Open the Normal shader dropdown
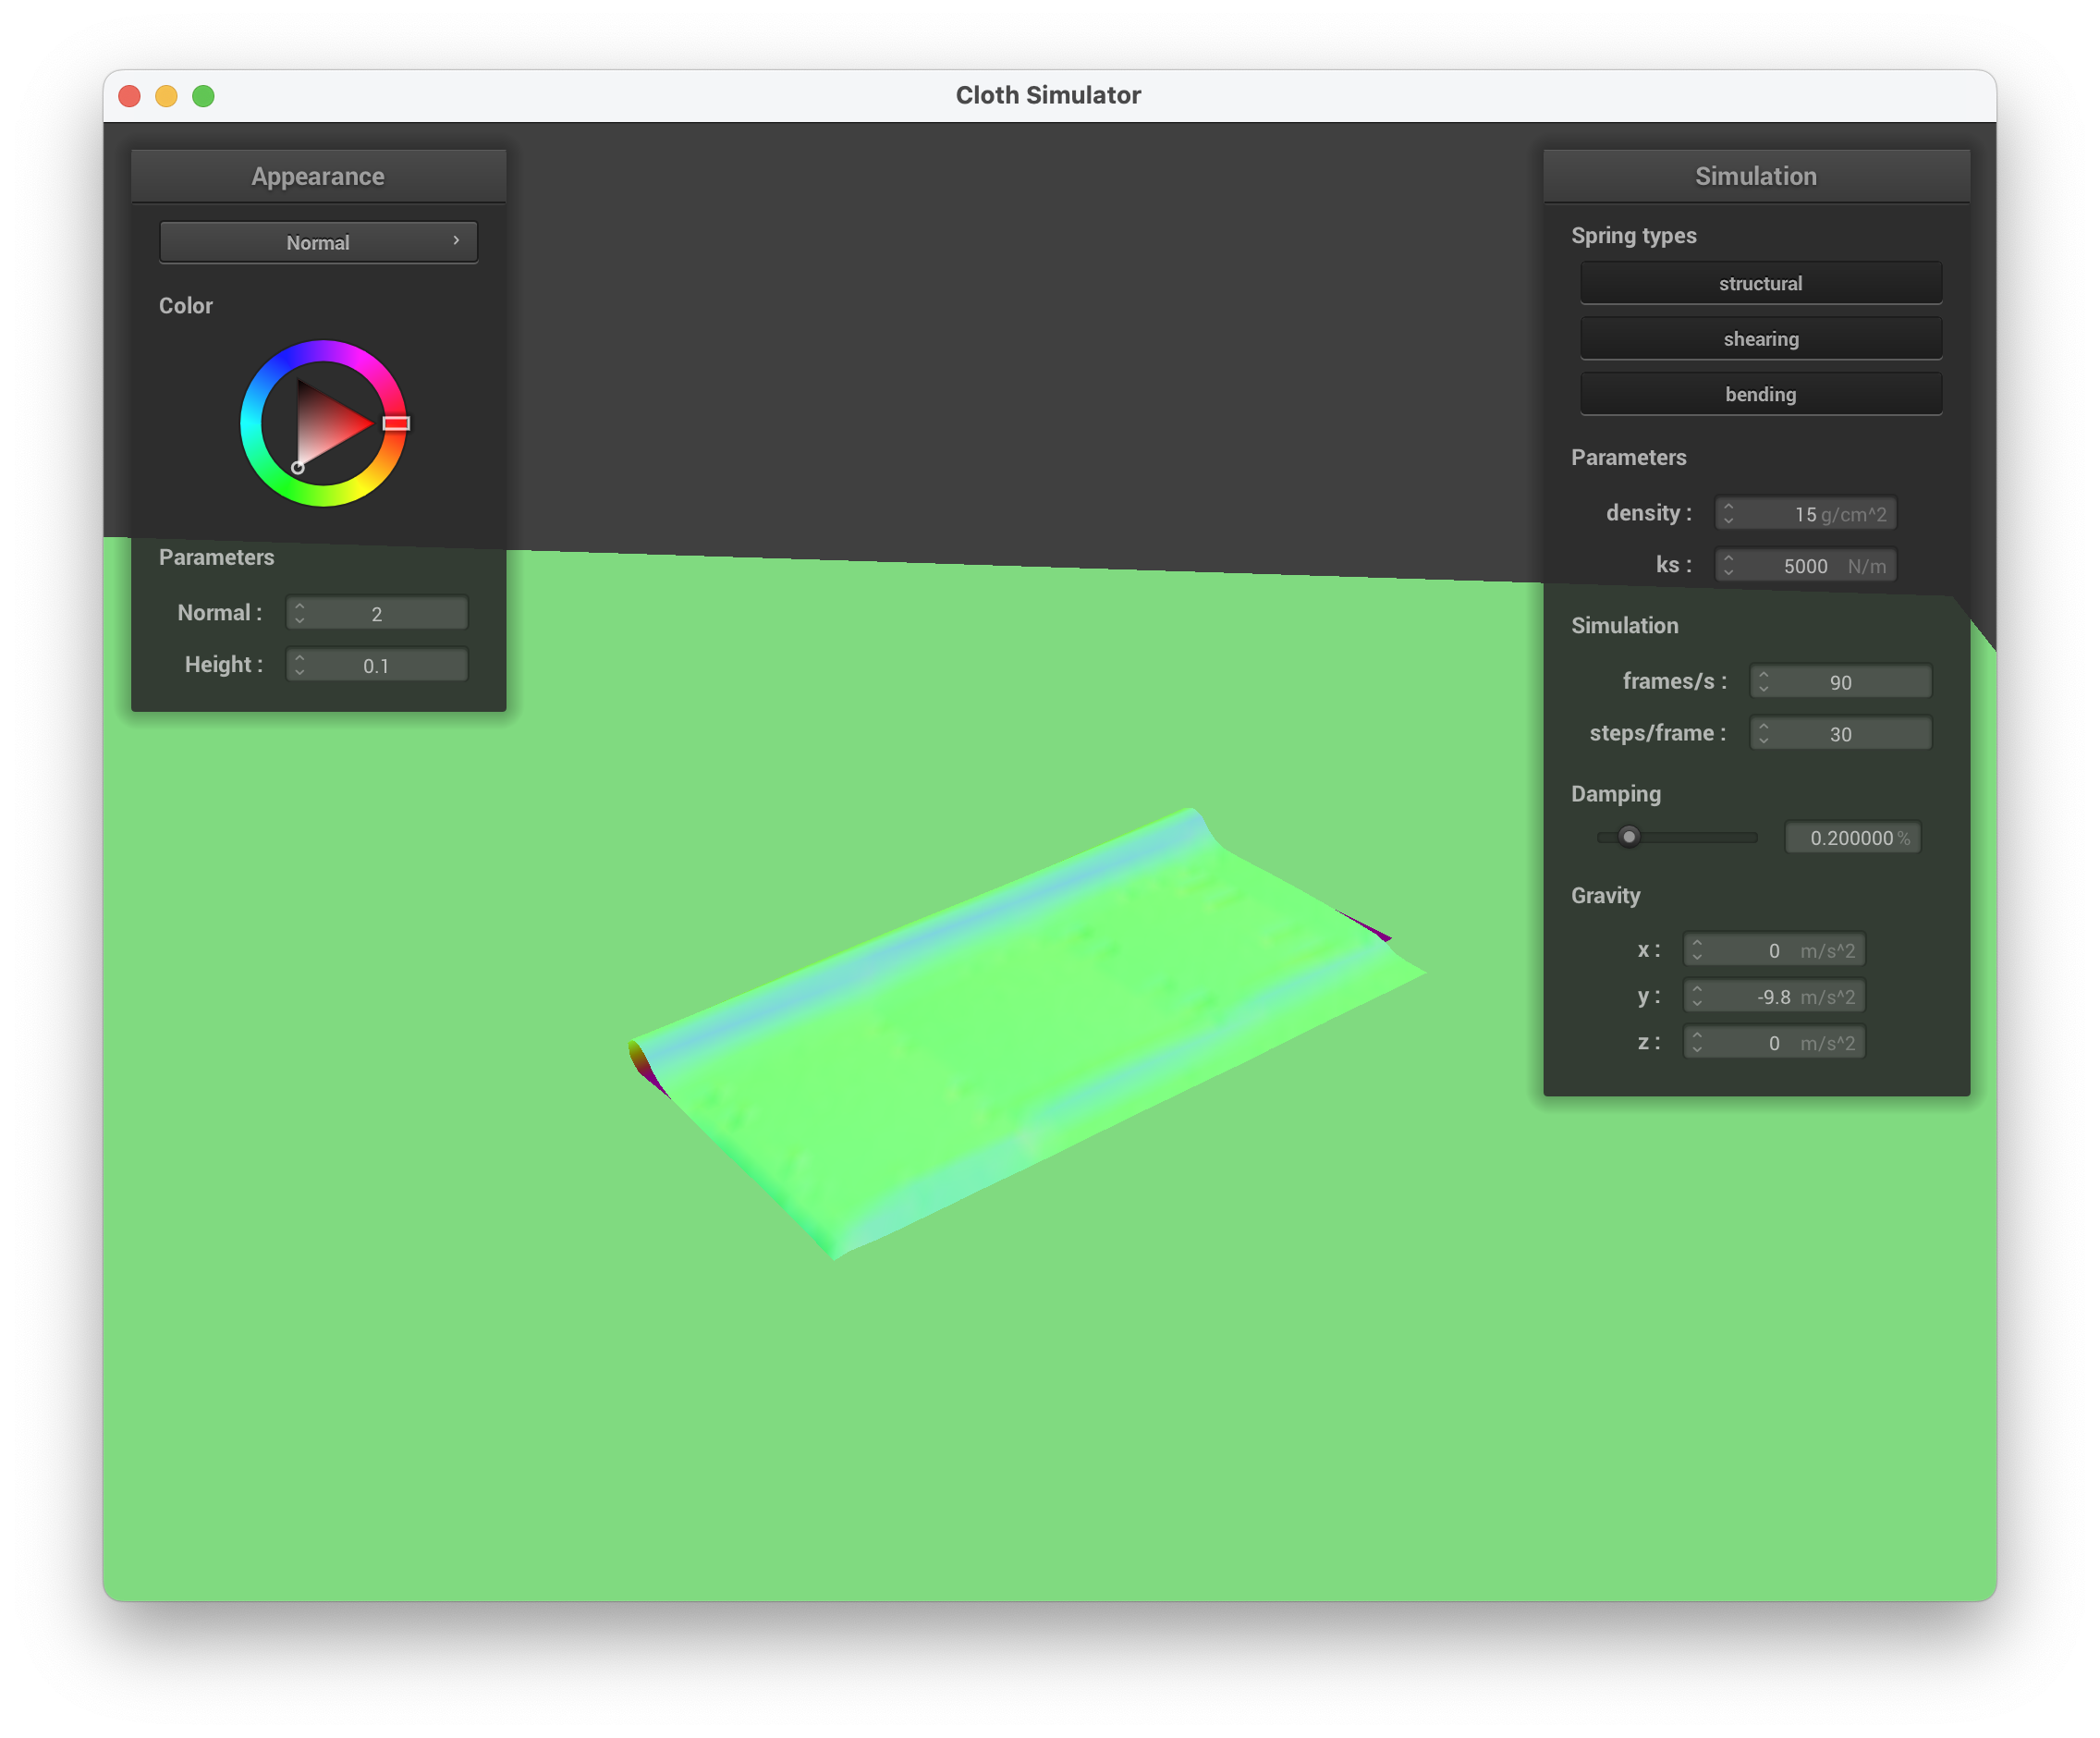This screenshot has height=1738, width=2100. pyautogui.click(x=318, y=242)
